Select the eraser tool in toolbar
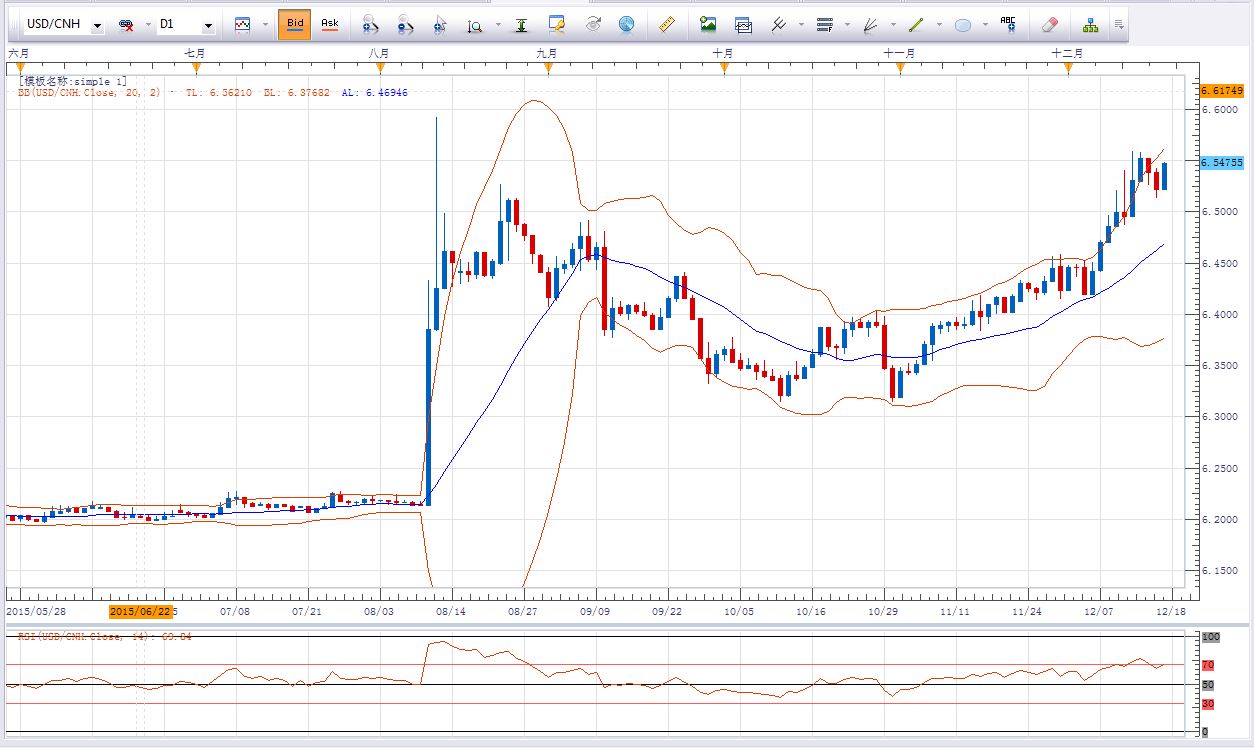 pyautogui.click(x=1049, y=25)
